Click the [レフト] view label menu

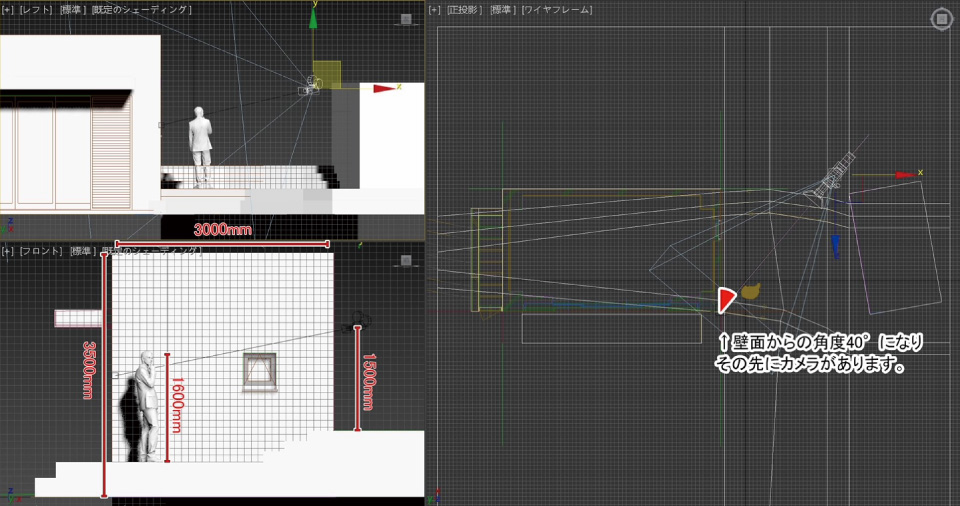tap(36, 10)
